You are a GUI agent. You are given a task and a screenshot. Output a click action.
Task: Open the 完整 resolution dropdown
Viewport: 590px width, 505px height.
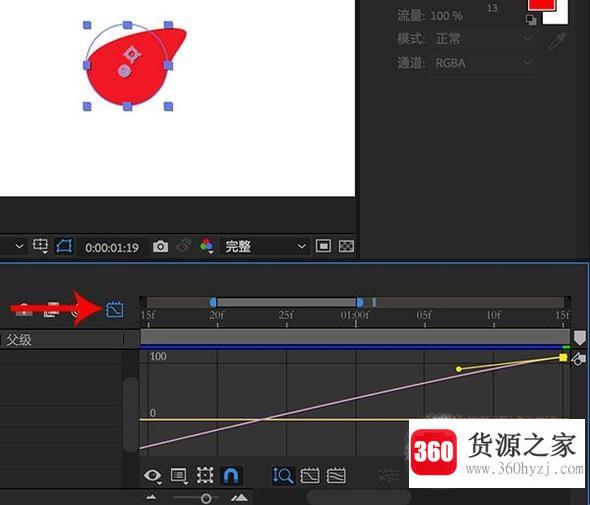coord(266,247)
